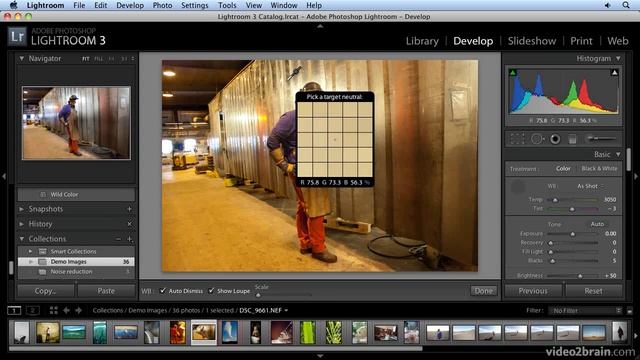Toggle highlight clipping indicator in histogram
Viewport: 640px width, 360px height.
(x=614, y=73)
